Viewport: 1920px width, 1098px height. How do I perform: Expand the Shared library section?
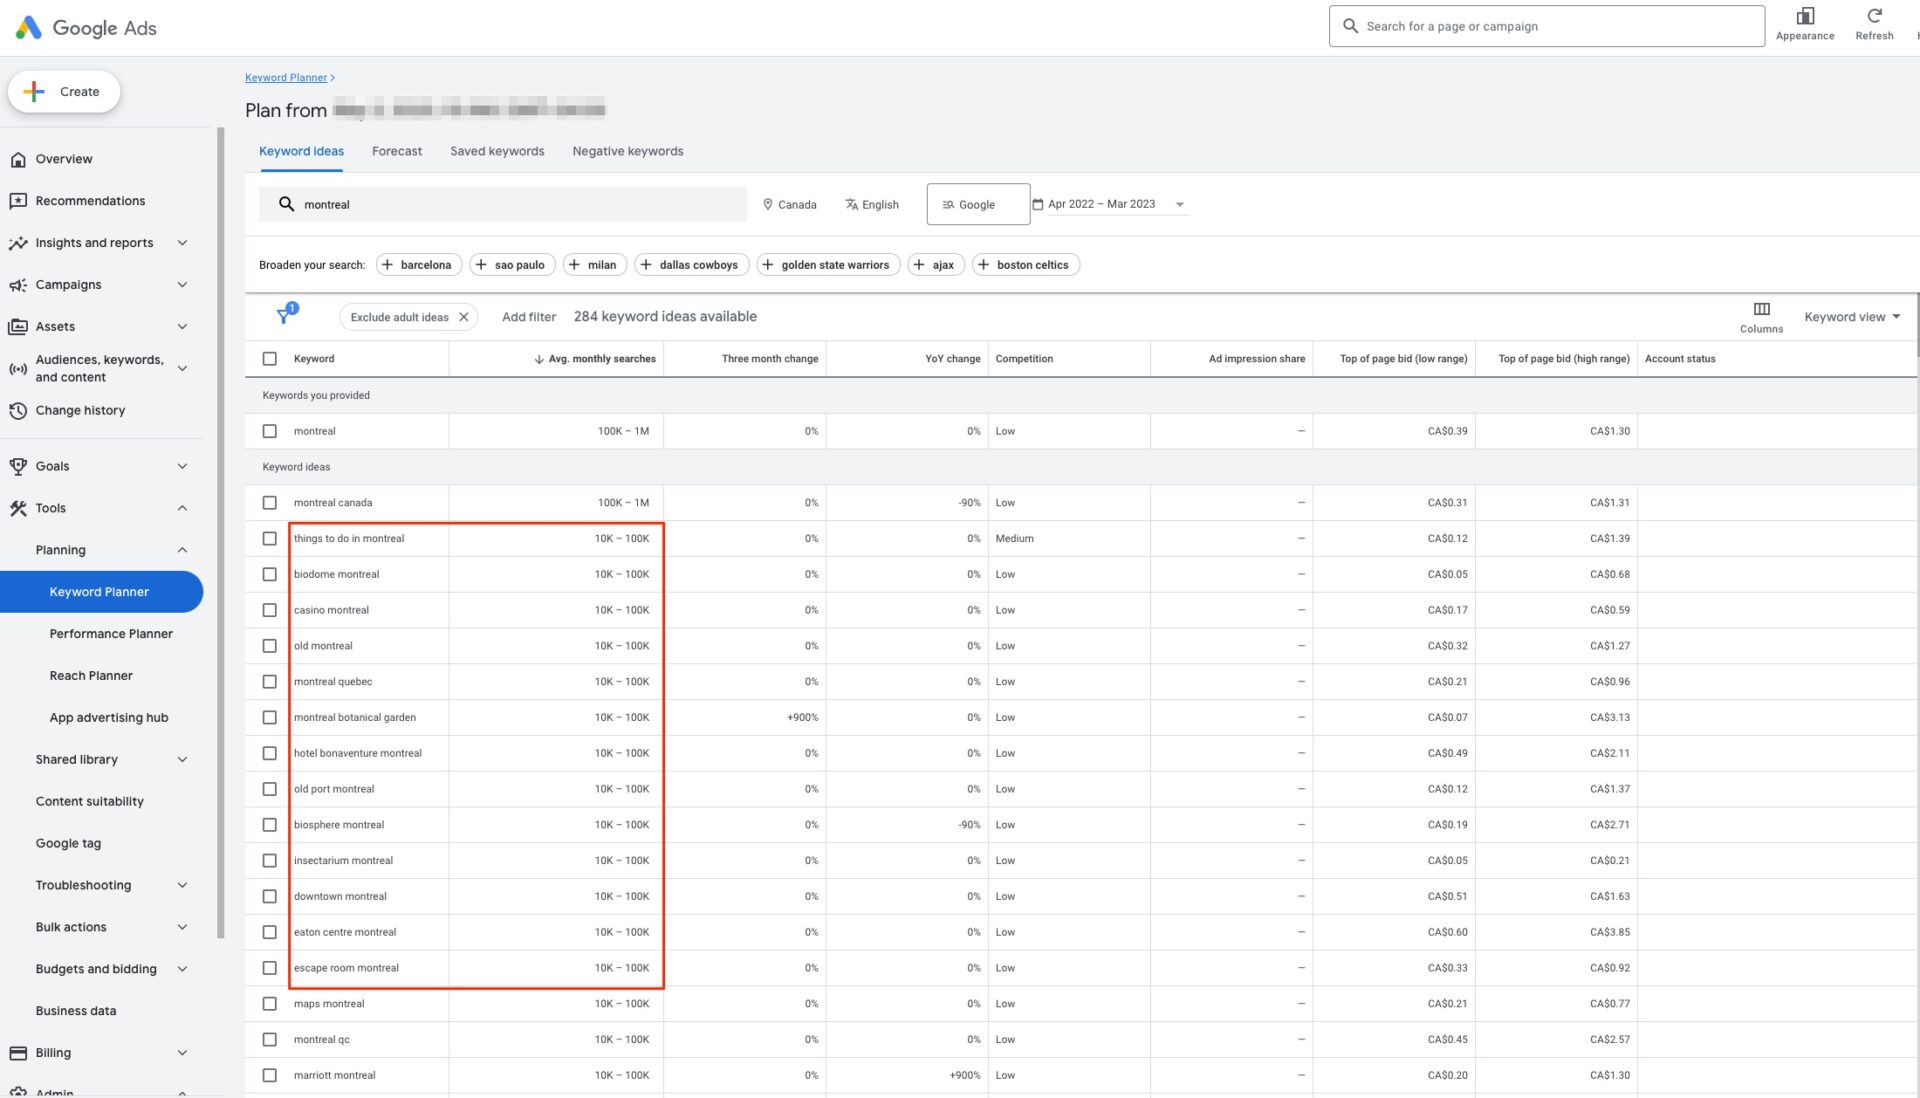182,760
